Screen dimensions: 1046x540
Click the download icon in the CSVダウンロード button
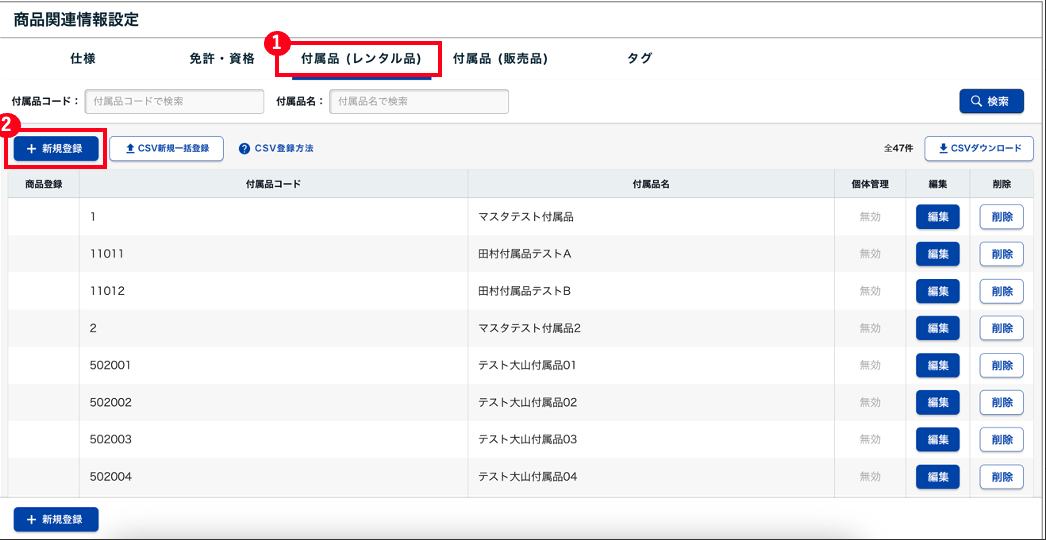pyautogui.click(x=943, y=149)
